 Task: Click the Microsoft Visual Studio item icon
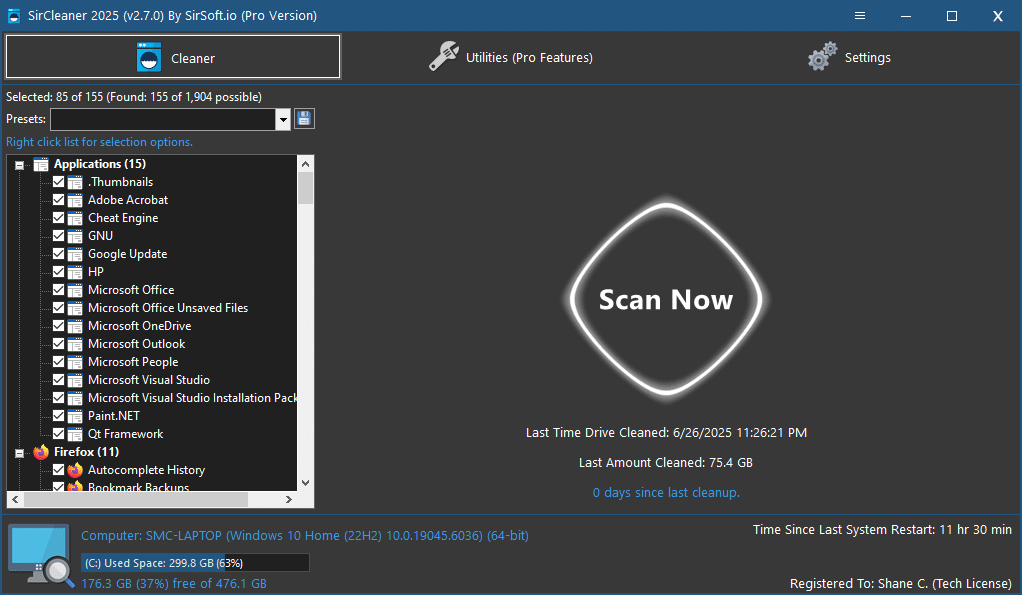75,380
